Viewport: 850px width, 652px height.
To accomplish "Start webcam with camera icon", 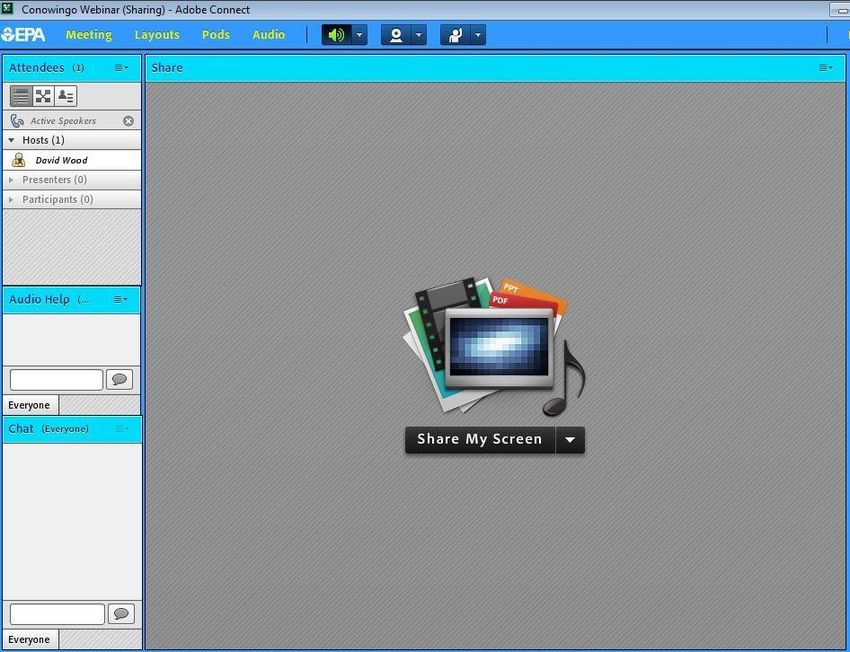I will click(396, 35).
